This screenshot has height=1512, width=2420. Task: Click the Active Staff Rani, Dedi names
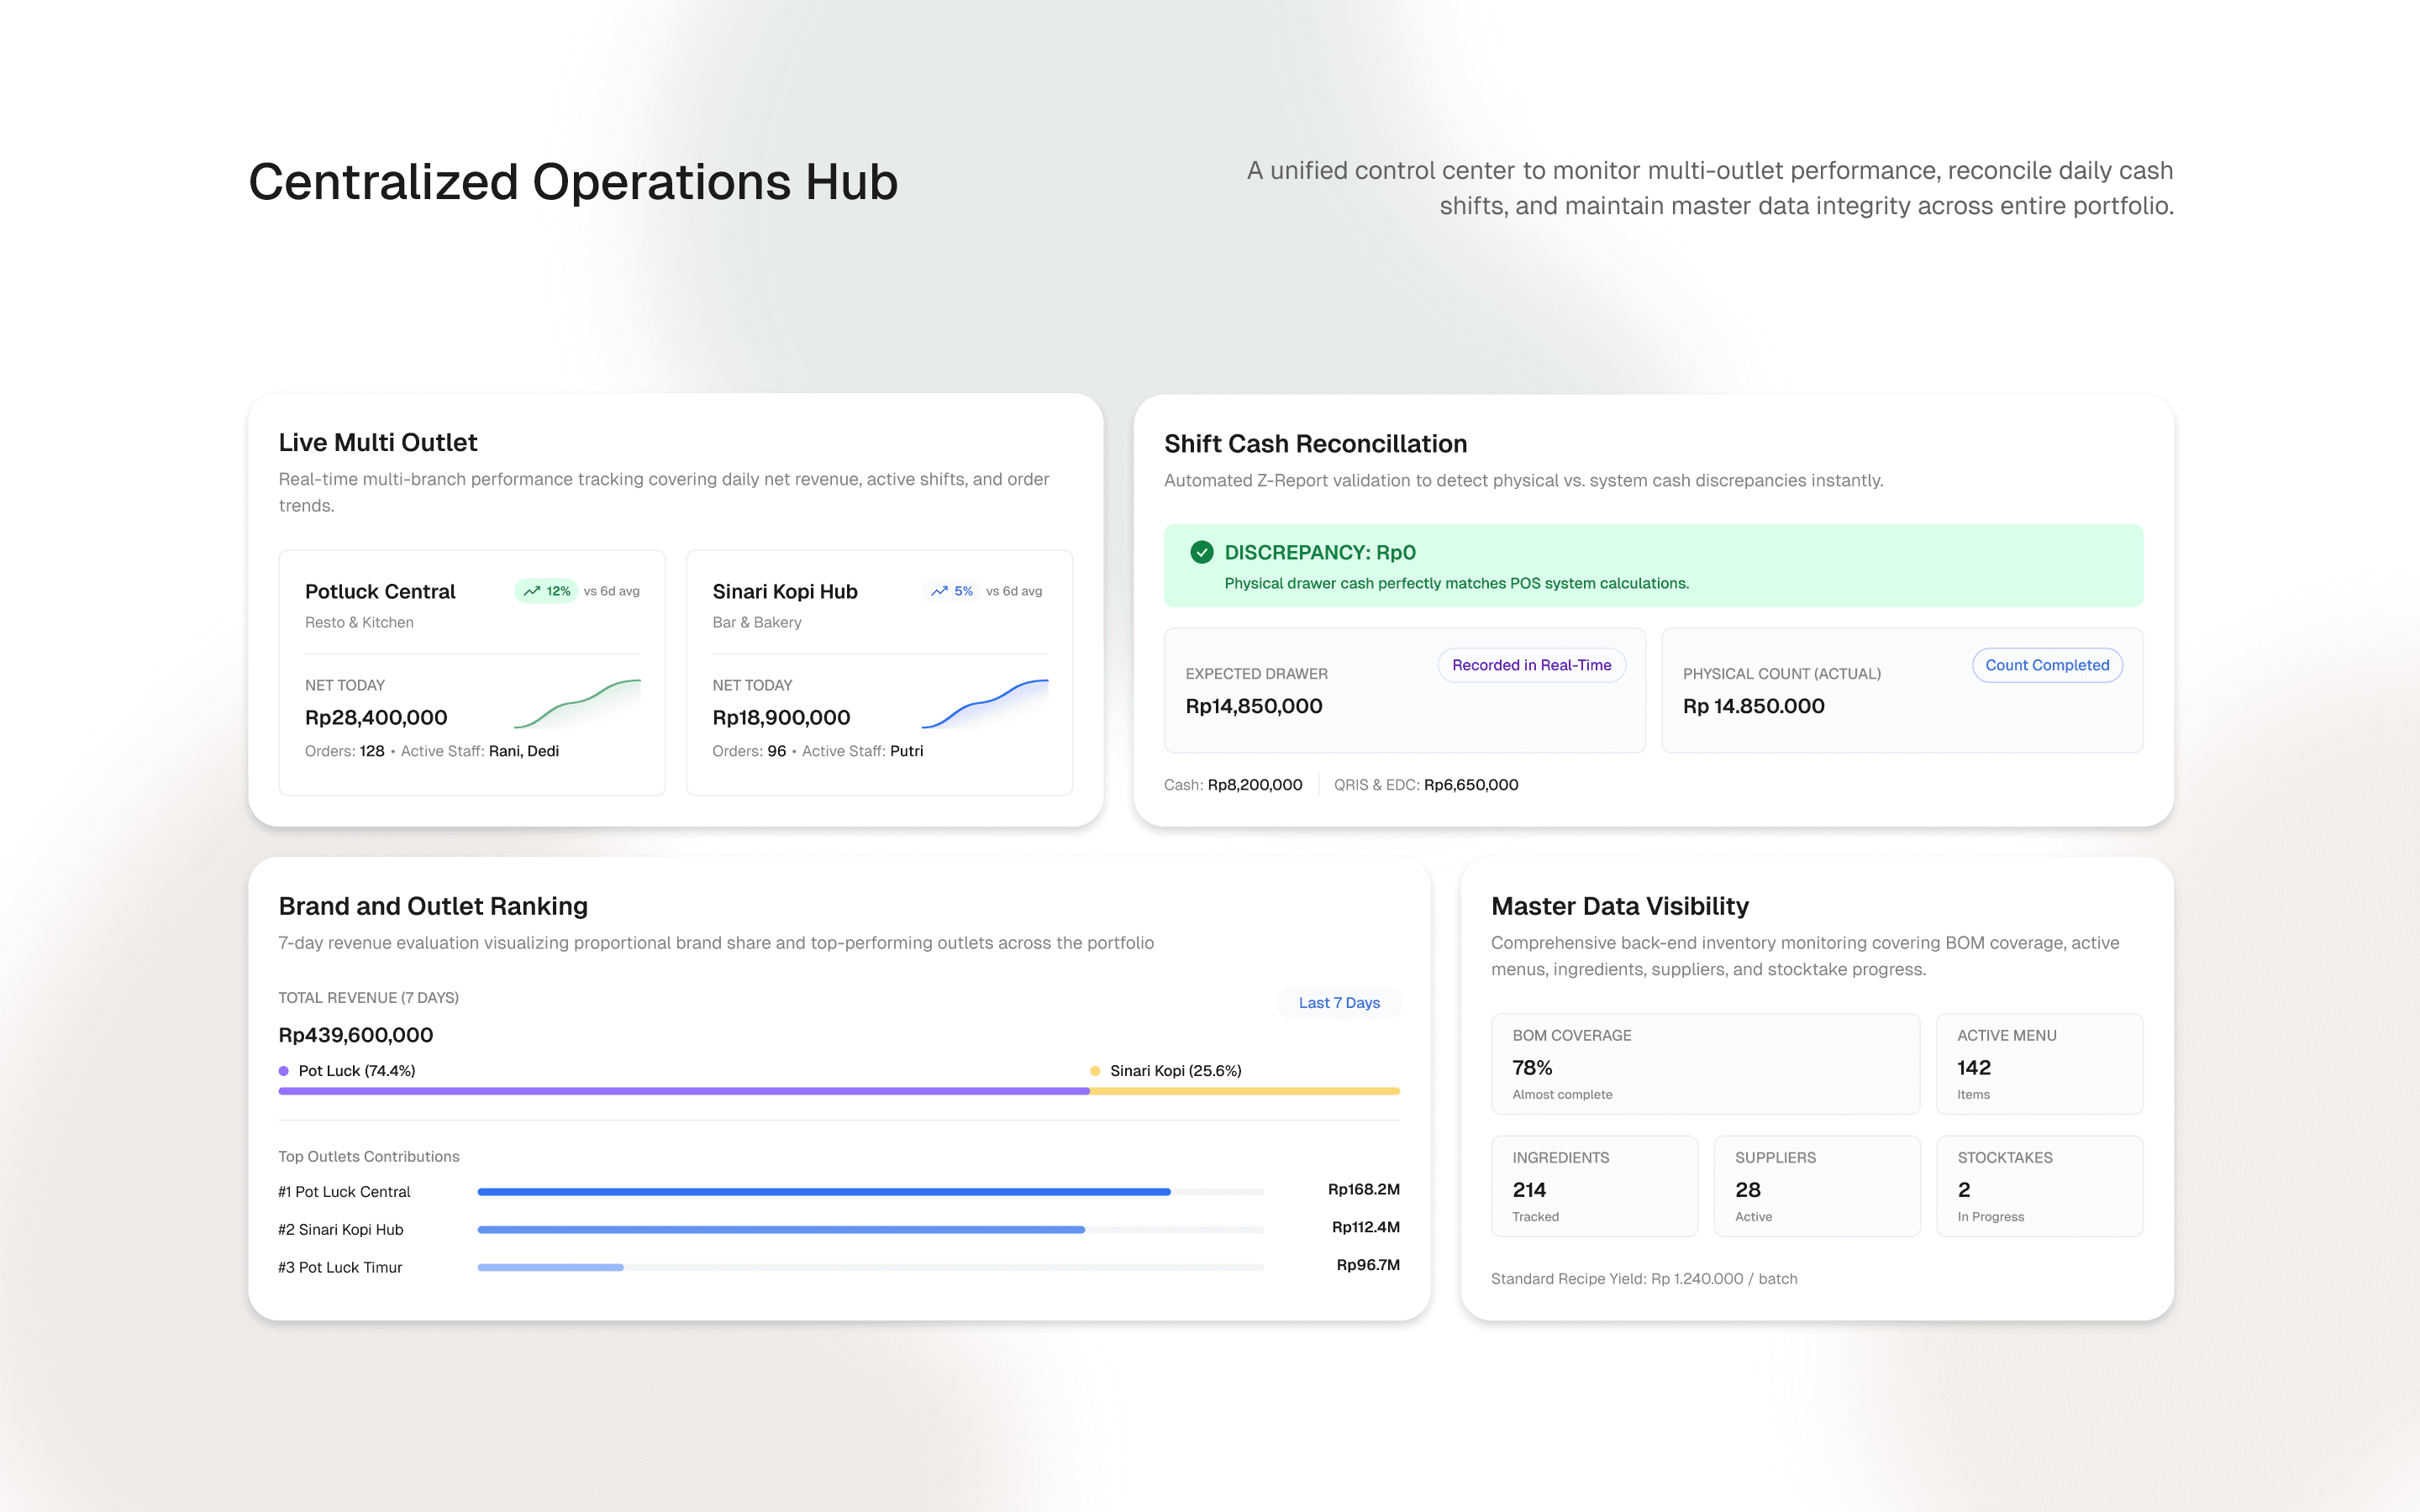pos(524,751)
